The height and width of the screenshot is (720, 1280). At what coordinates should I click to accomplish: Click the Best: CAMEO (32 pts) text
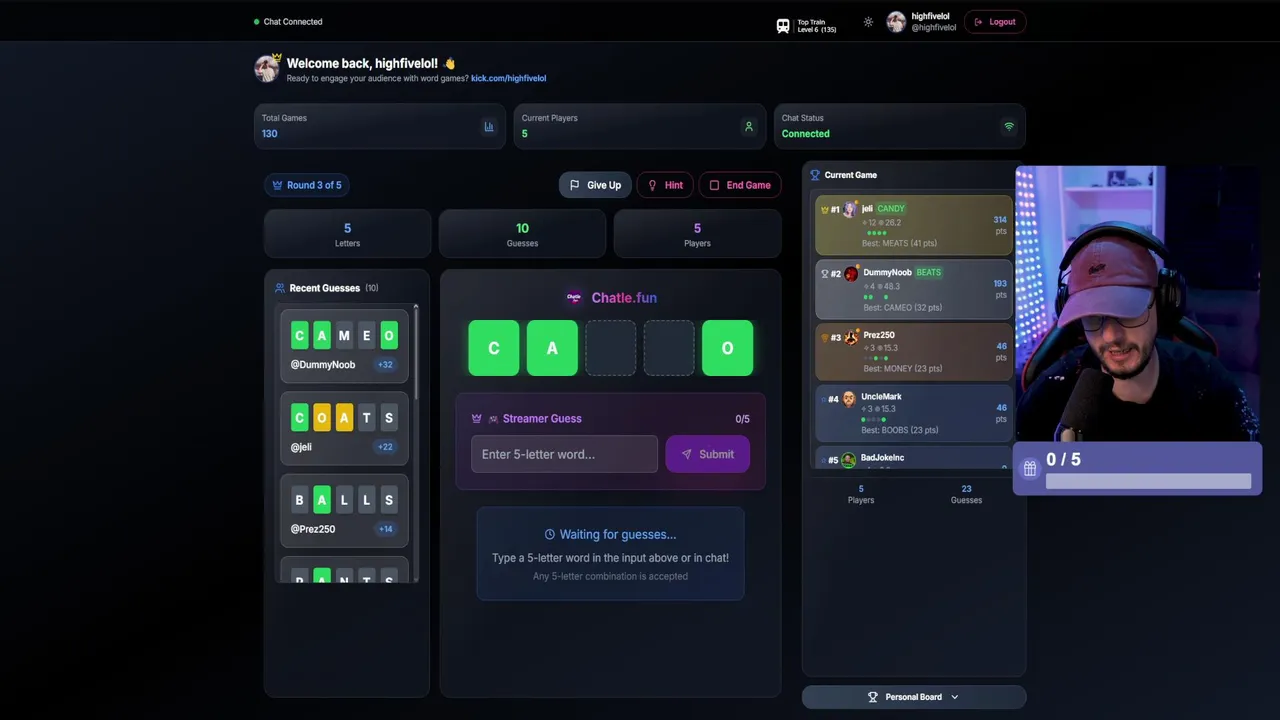tap(901, 307)
